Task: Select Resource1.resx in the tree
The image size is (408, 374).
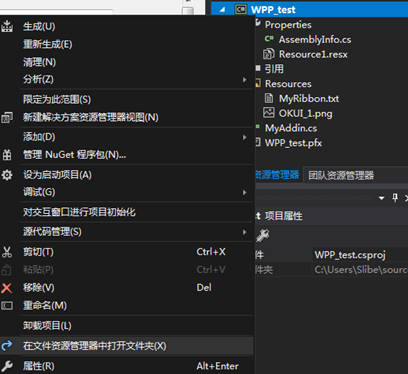Action: (313, 54)
